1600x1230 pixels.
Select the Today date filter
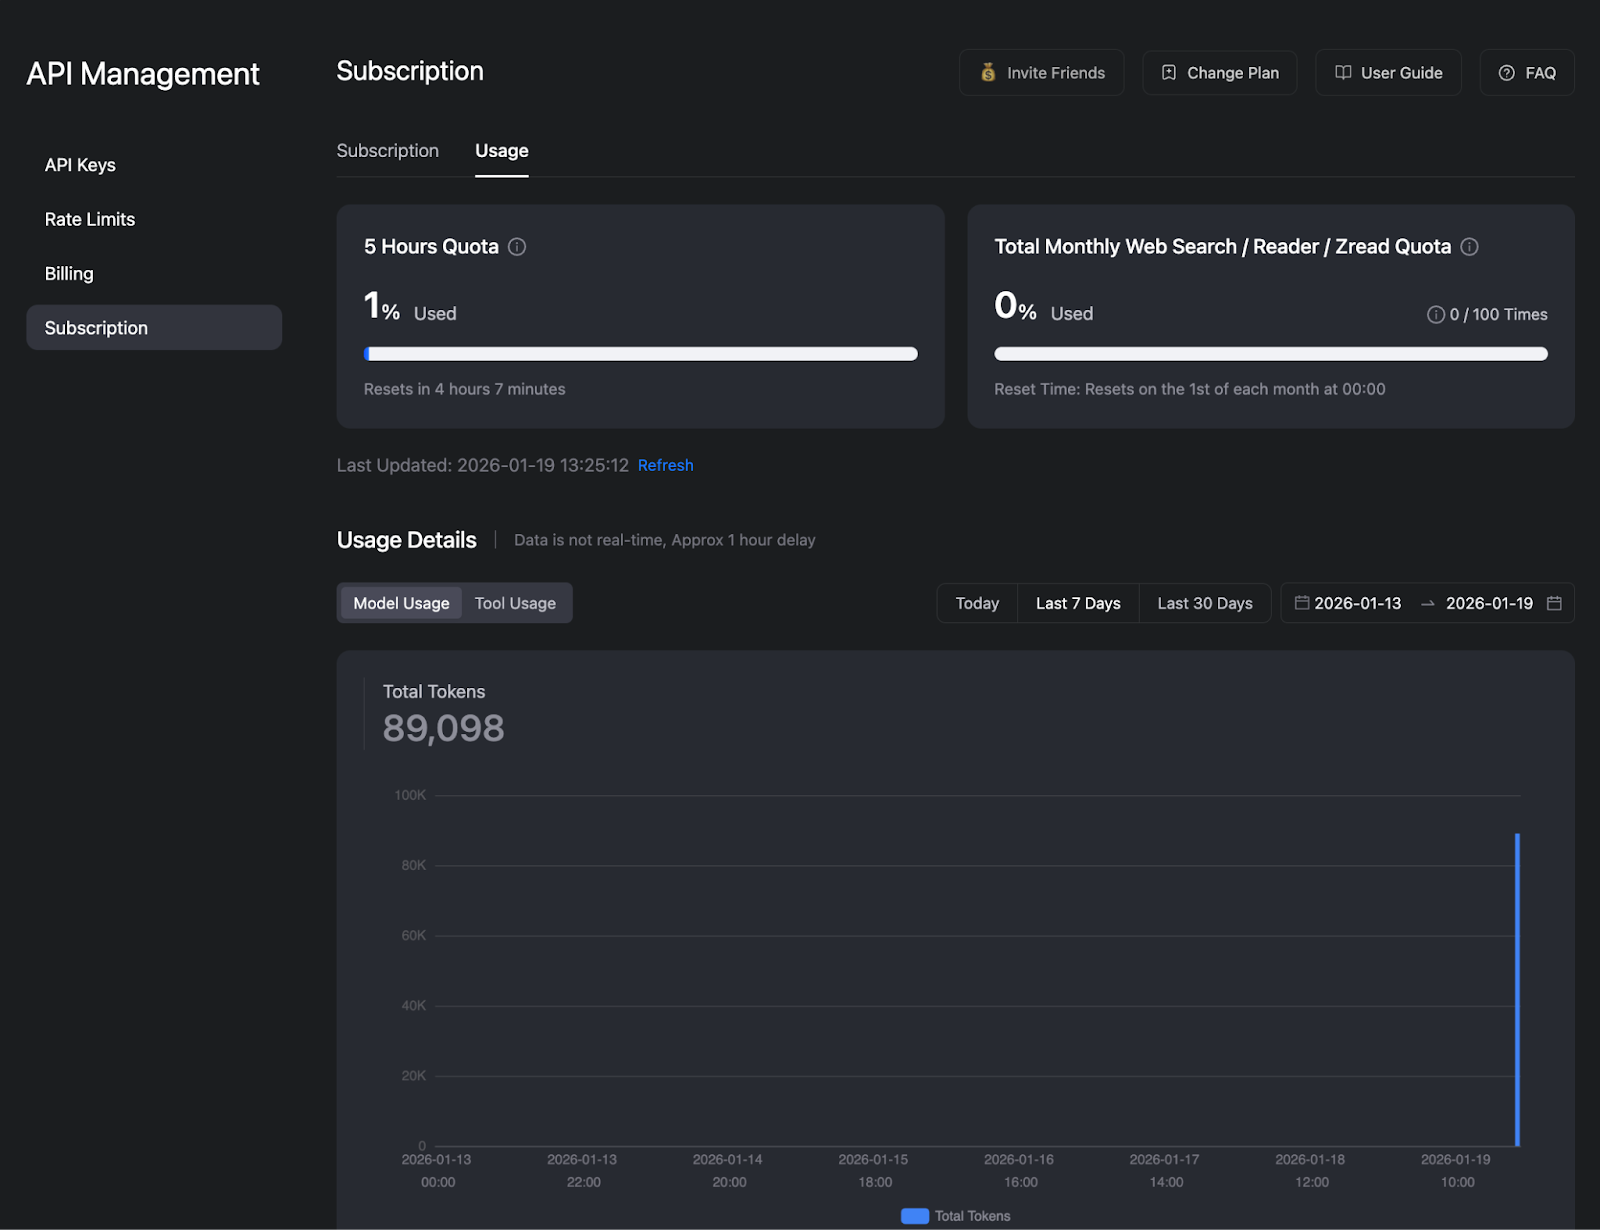click(x=976, y=603)
